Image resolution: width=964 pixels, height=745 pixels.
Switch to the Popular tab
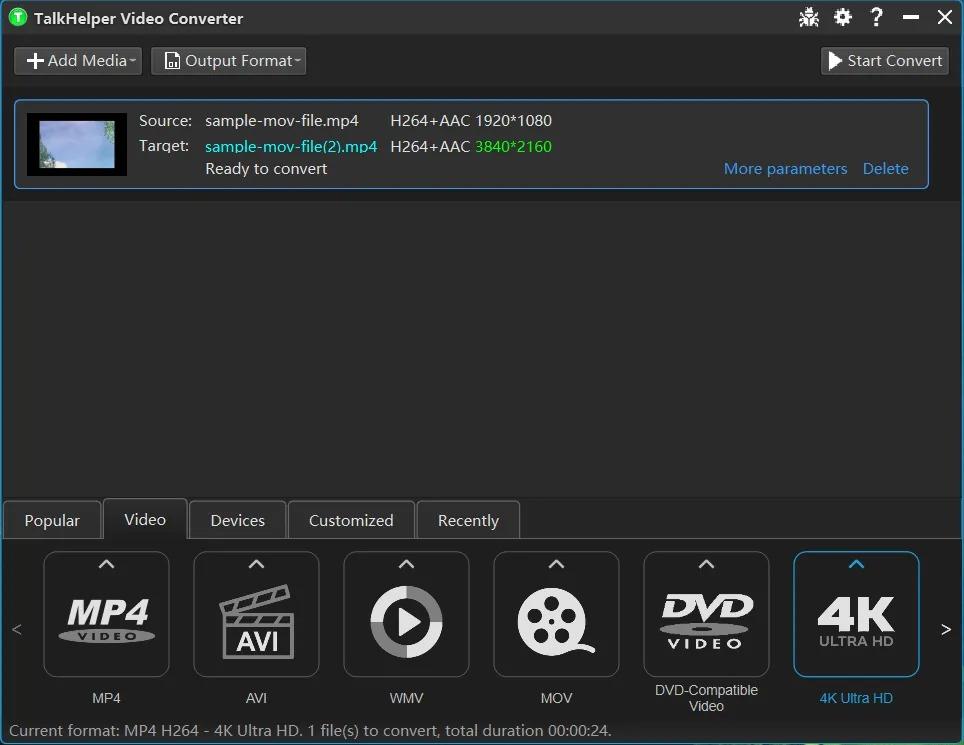[52, 520]
